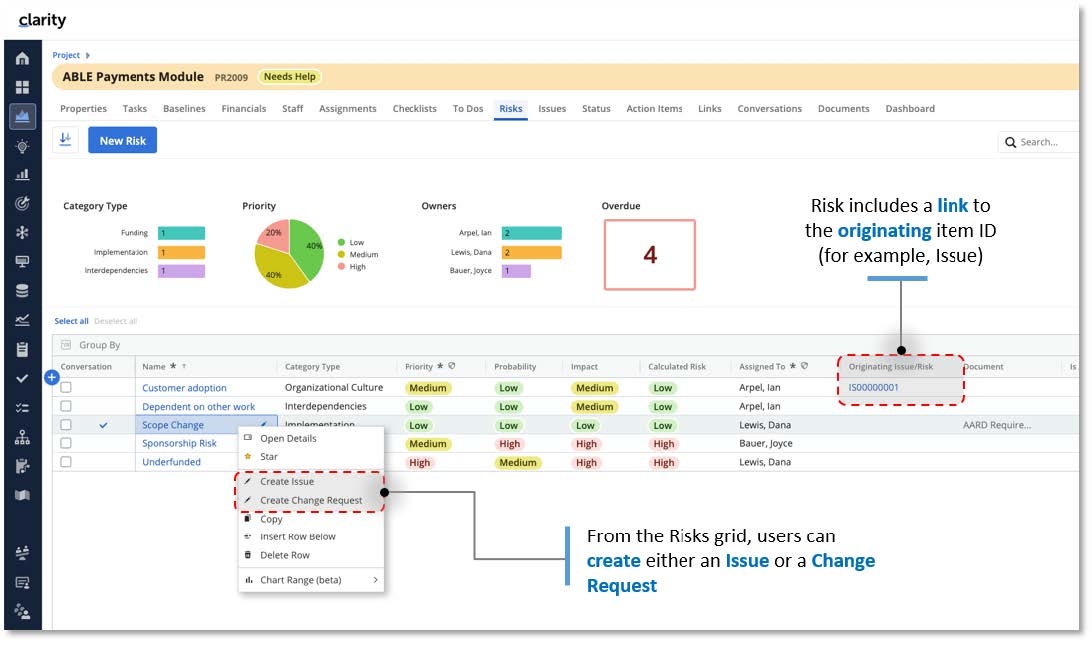This screenshot has height=647, width=1092.
Task: Open the grid tiles icon in sidebar
Action: [x=22, y=87]
